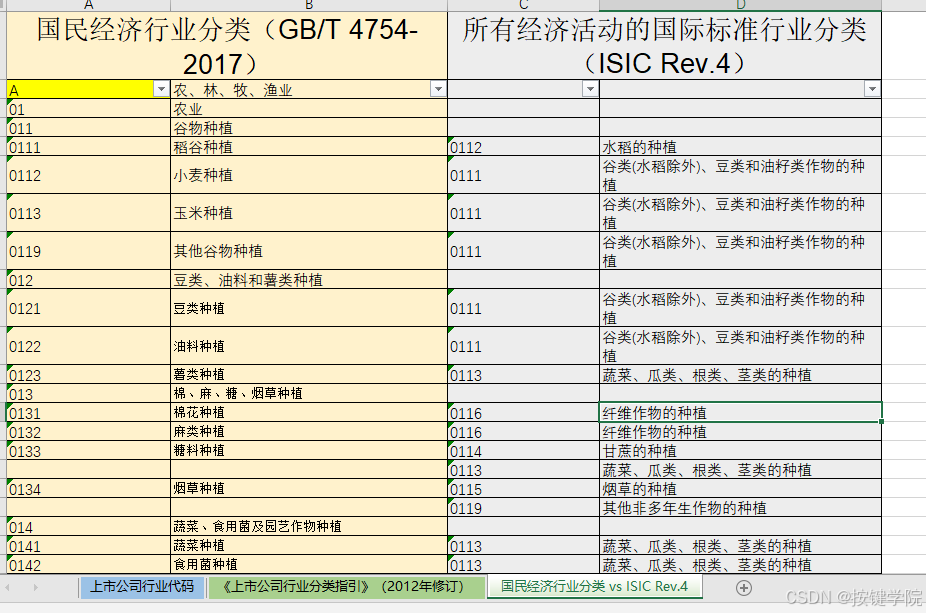Viewport: 926px width, 613px height.
Task: Select cell 麻类种植
Action: pyautogui.click(x=309, y=431)
